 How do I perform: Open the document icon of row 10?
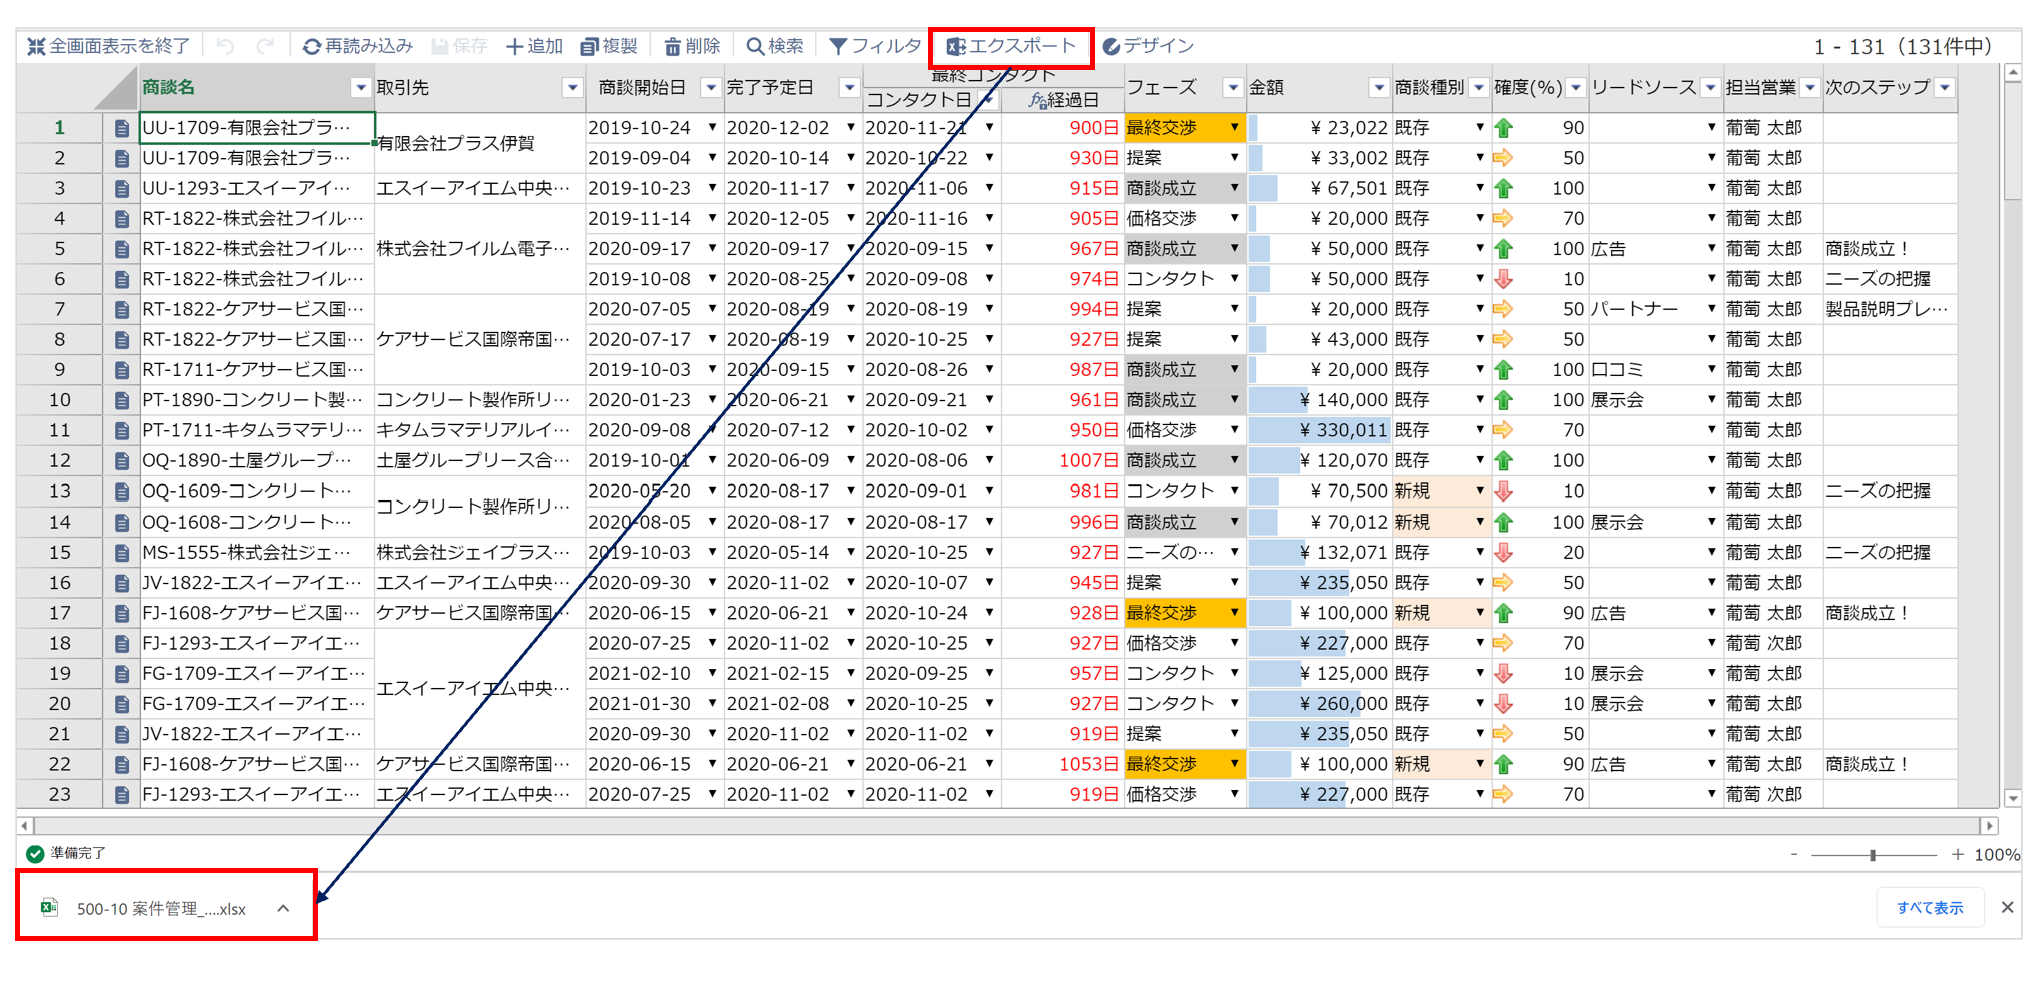[121, 400]
